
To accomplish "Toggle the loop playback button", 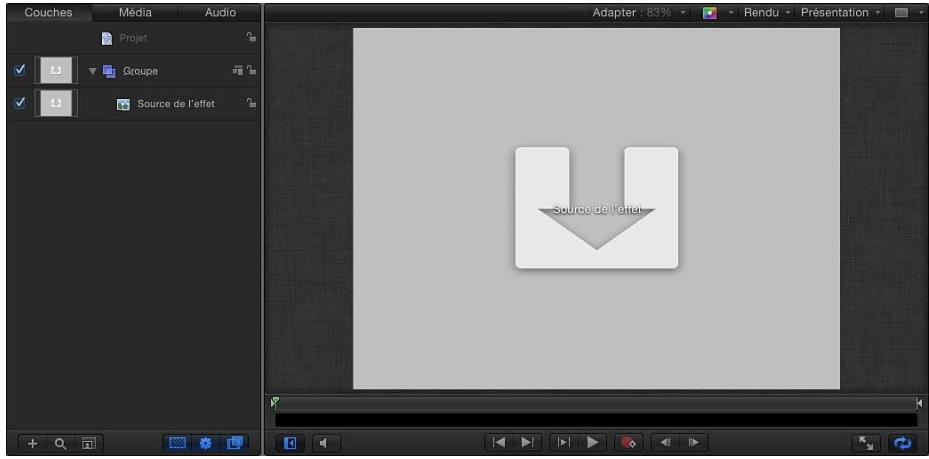I will pyautogui.click(x=902, y=443).
